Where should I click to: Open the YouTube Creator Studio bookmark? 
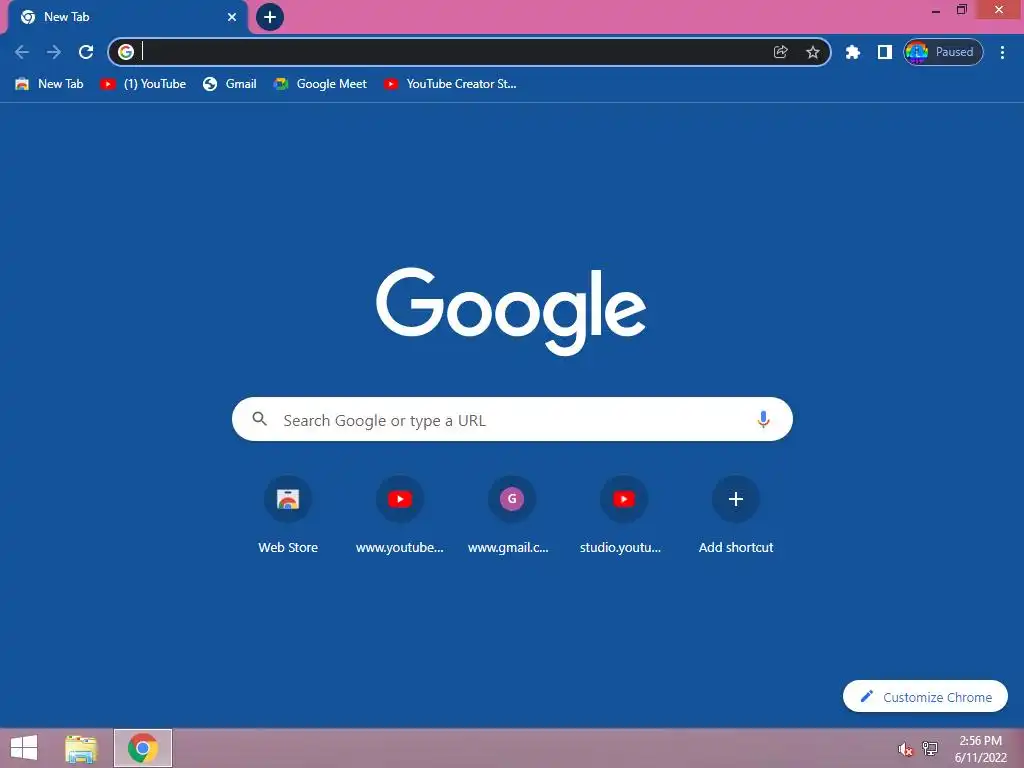[450, 84]
